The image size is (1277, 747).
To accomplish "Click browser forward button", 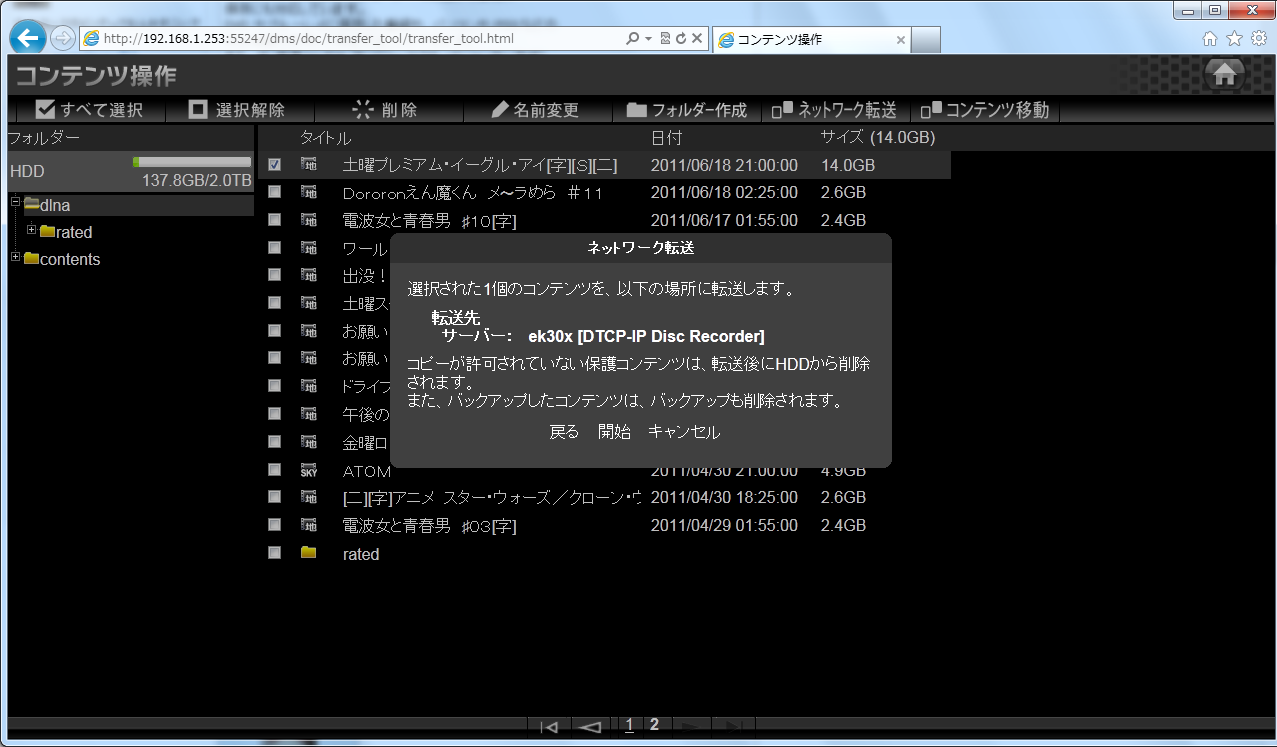I will (62, 38).
